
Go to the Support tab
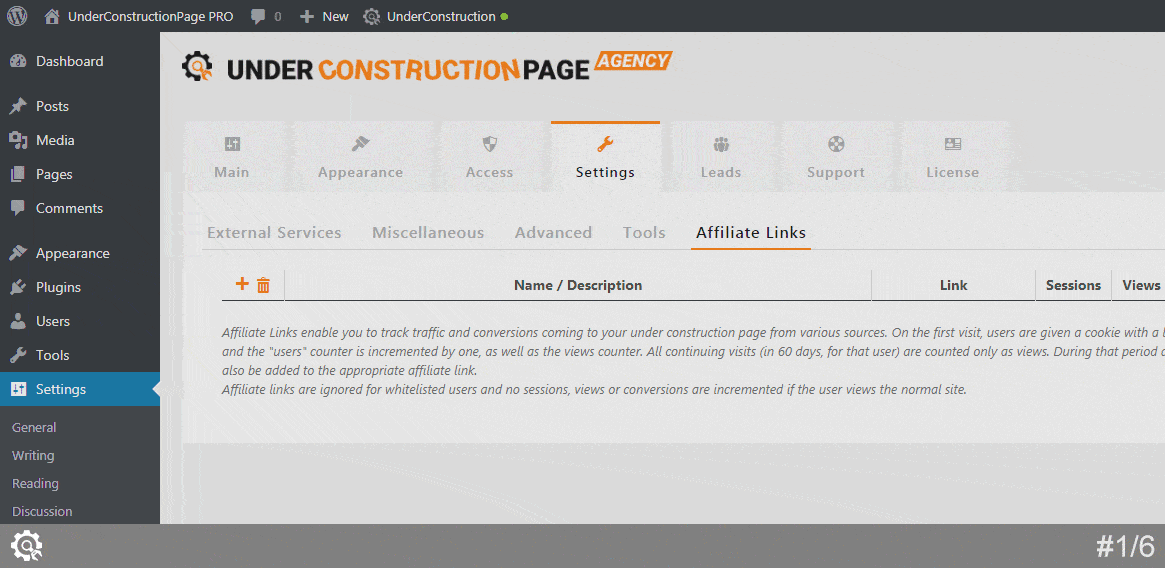click(x=836, y=157)
